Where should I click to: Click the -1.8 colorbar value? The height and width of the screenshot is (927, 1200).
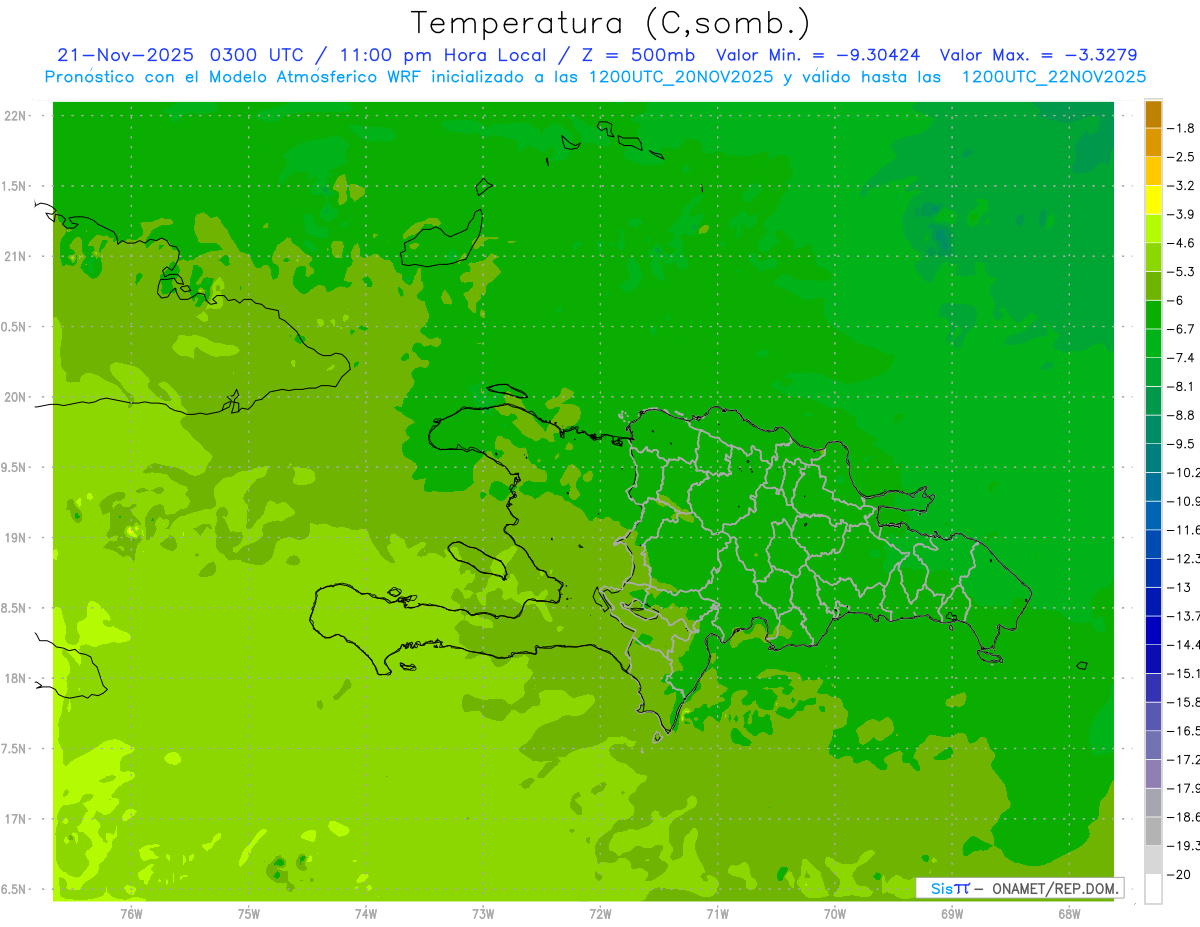[x=1181, y=128]
